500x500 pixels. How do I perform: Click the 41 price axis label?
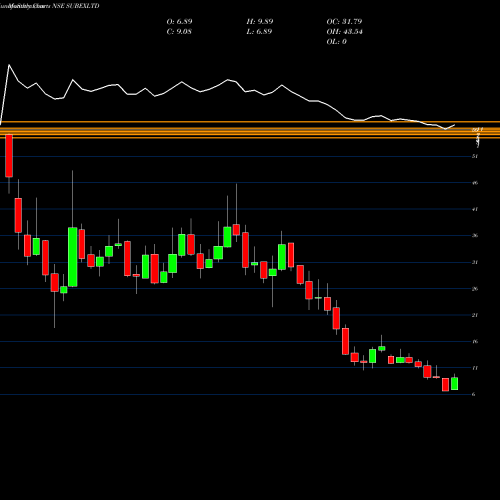point(475,209)
